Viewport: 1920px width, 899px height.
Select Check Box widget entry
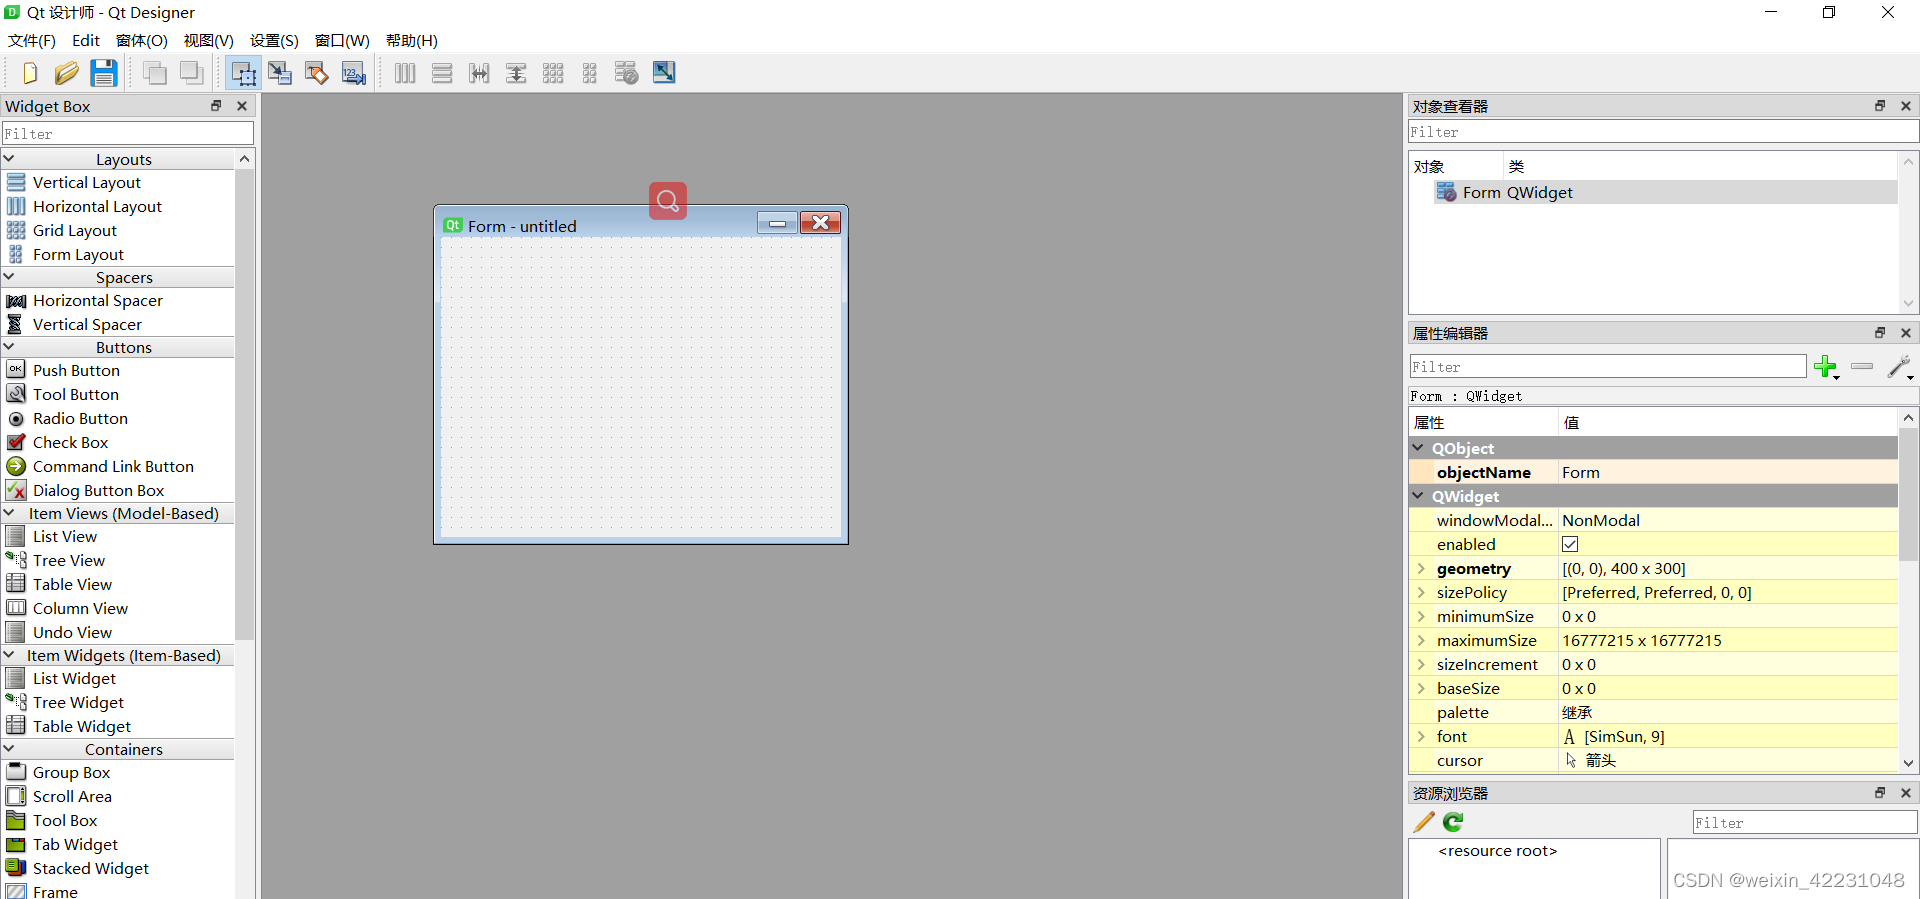(70, 442)
